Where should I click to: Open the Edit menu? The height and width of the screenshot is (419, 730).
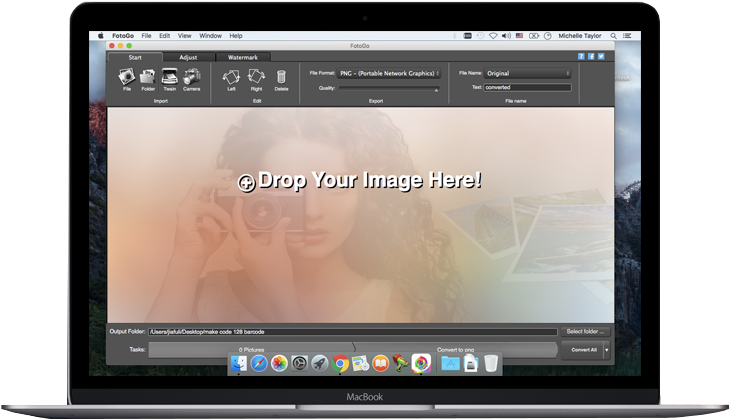(164, 36)
